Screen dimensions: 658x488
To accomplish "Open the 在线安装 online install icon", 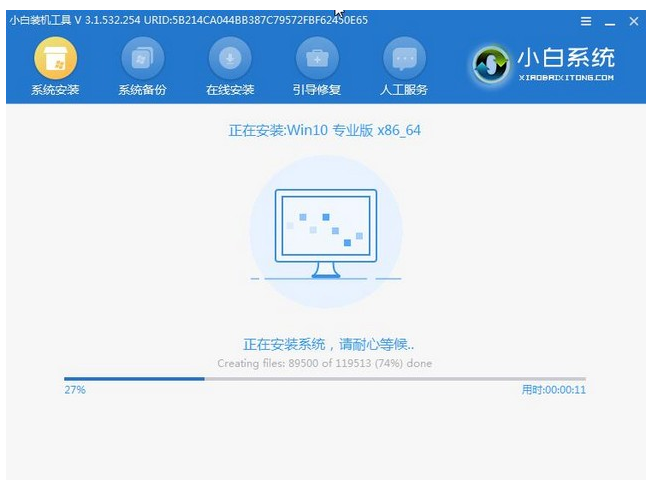I will point(230,58).
